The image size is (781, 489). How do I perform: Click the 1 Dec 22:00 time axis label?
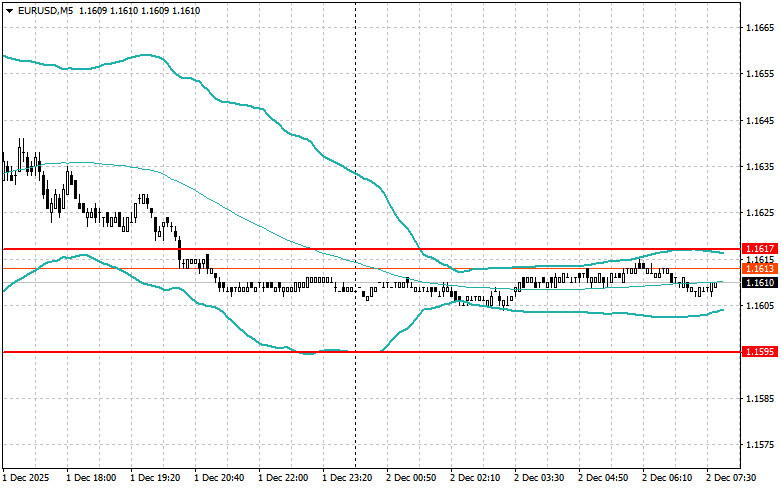tap(283, 478)
